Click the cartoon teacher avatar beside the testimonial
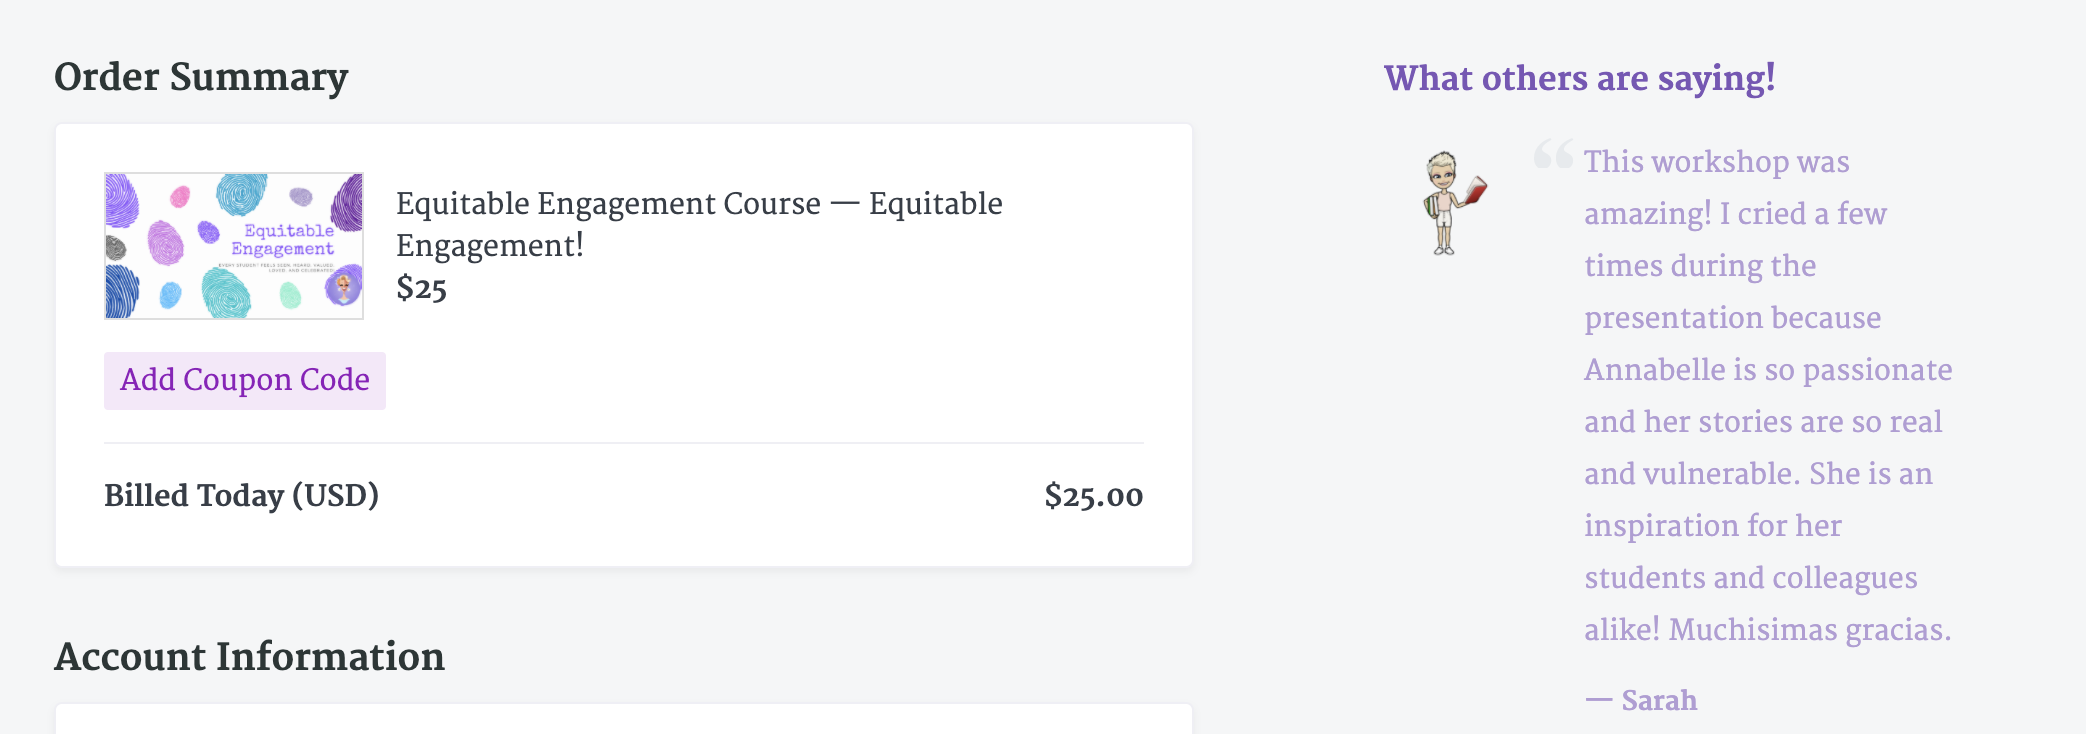 tap(1447, 203)
